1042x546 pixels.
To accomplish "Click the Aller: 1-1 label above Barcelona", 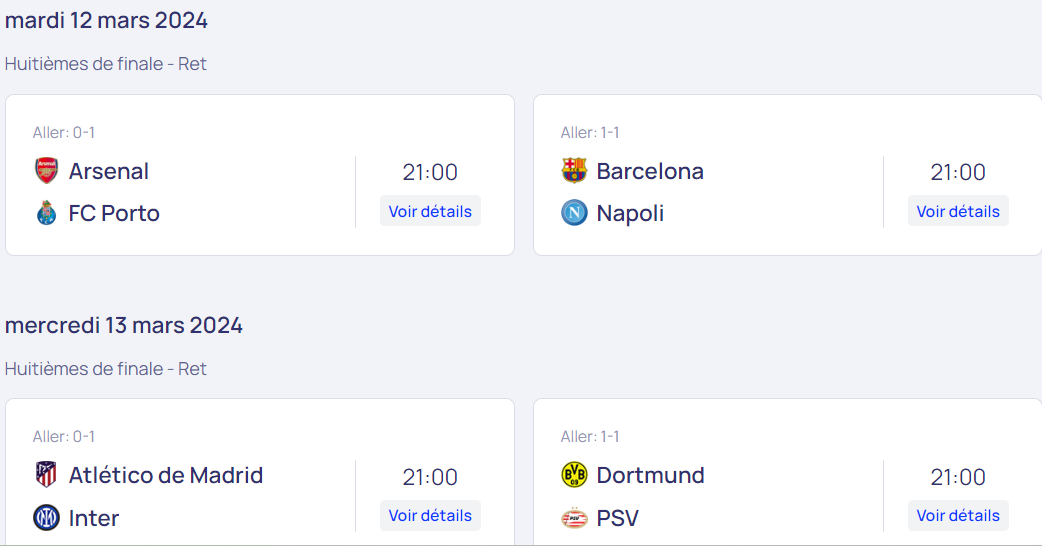I will [x=590, y=133].
